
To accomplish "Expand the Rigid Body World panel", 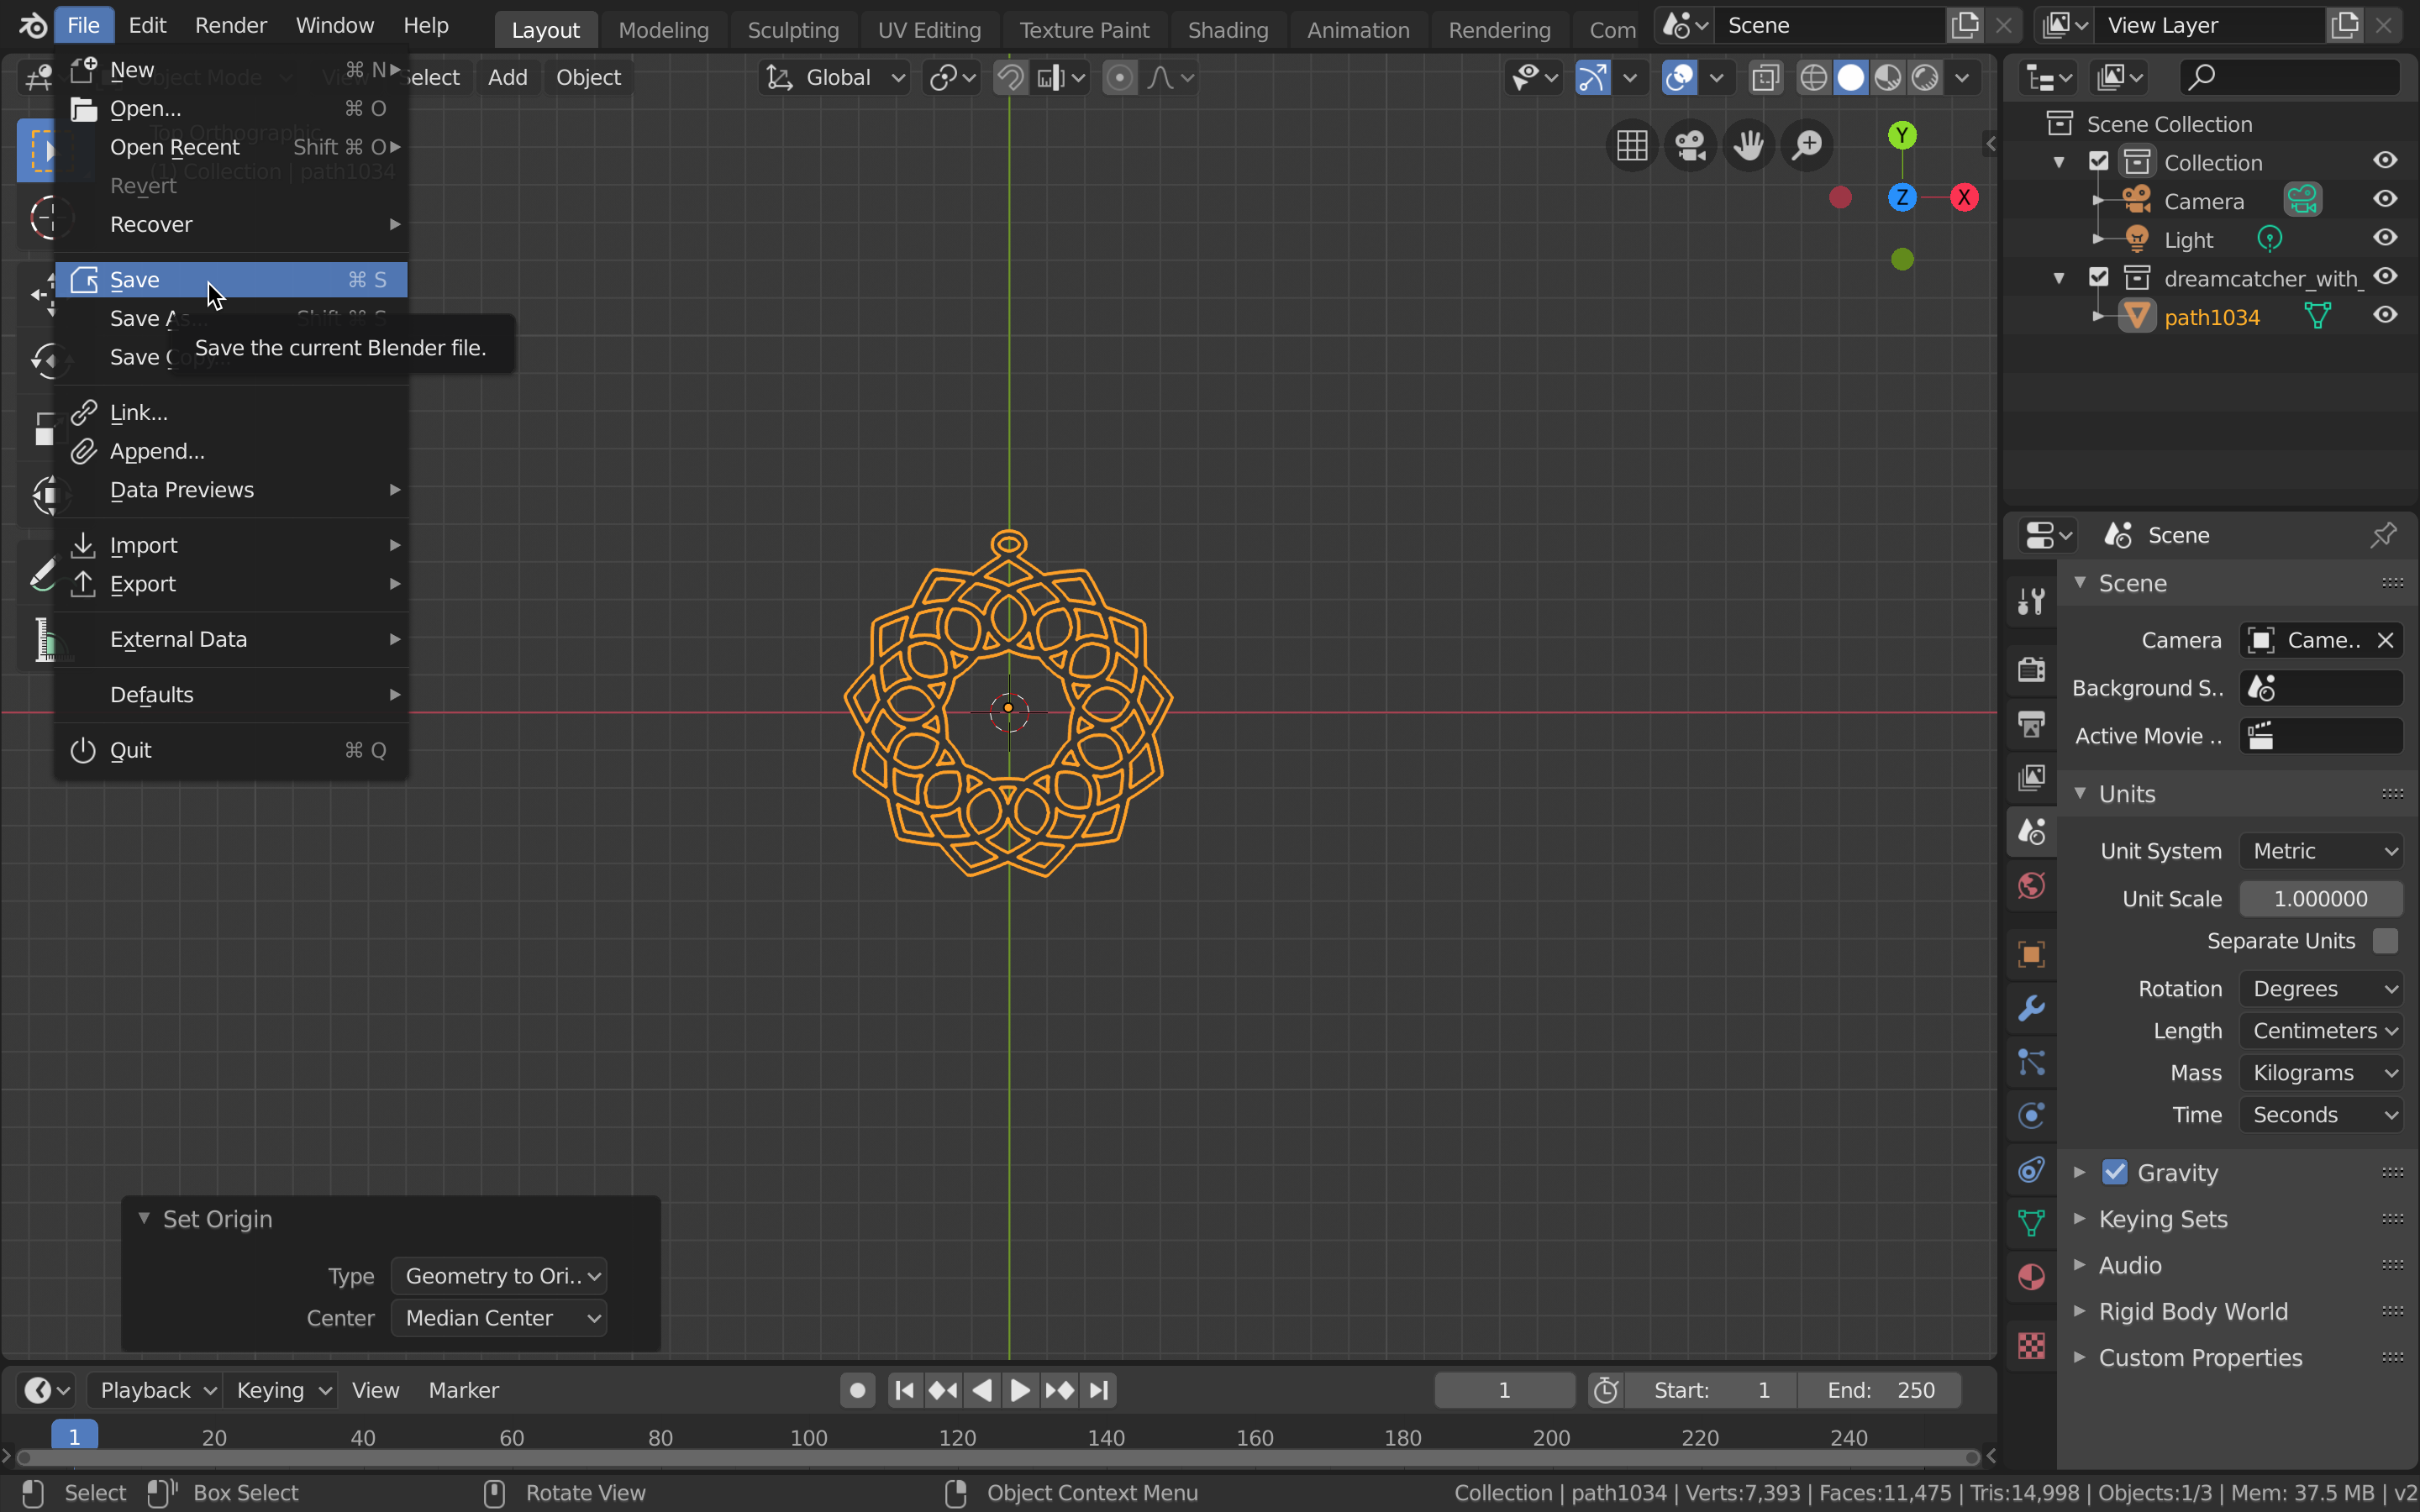I will pyautogui.click(x=2192, y=1311).
